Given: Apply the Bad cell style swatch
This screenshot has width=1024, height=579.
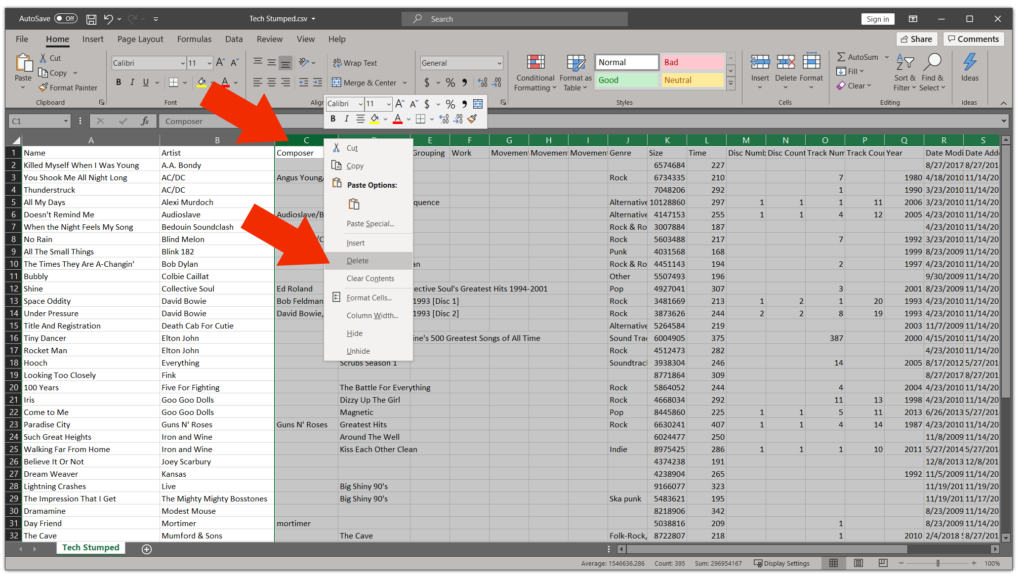Looking at the screenshot, I should [x=692, y=62].
